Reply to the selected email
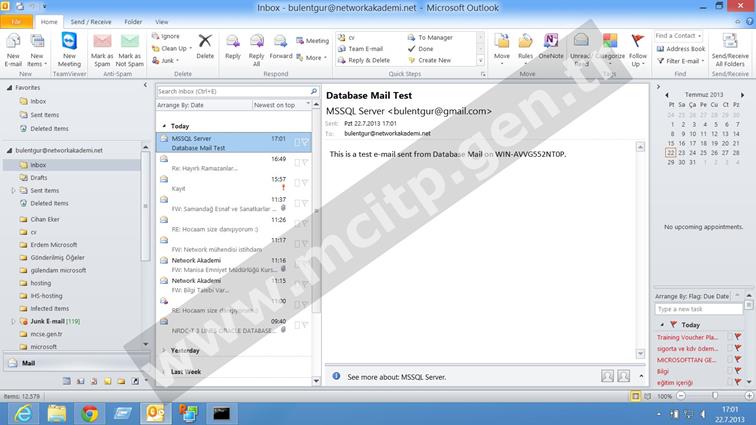 pyautogui.click(x=233, y=47)
